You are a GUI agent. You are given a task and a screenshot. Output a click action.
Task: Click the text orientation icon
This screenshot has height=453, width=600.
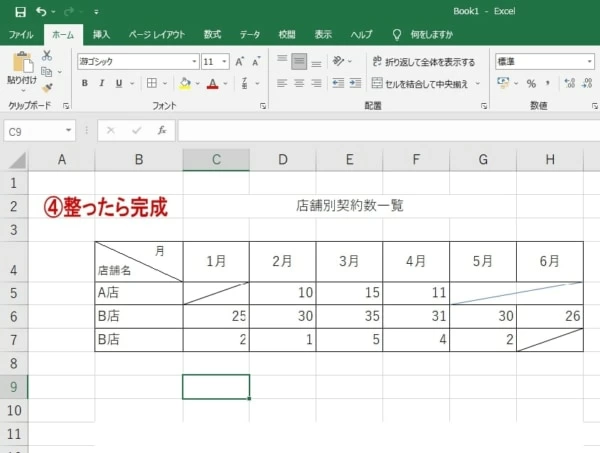tap(338, 61)
